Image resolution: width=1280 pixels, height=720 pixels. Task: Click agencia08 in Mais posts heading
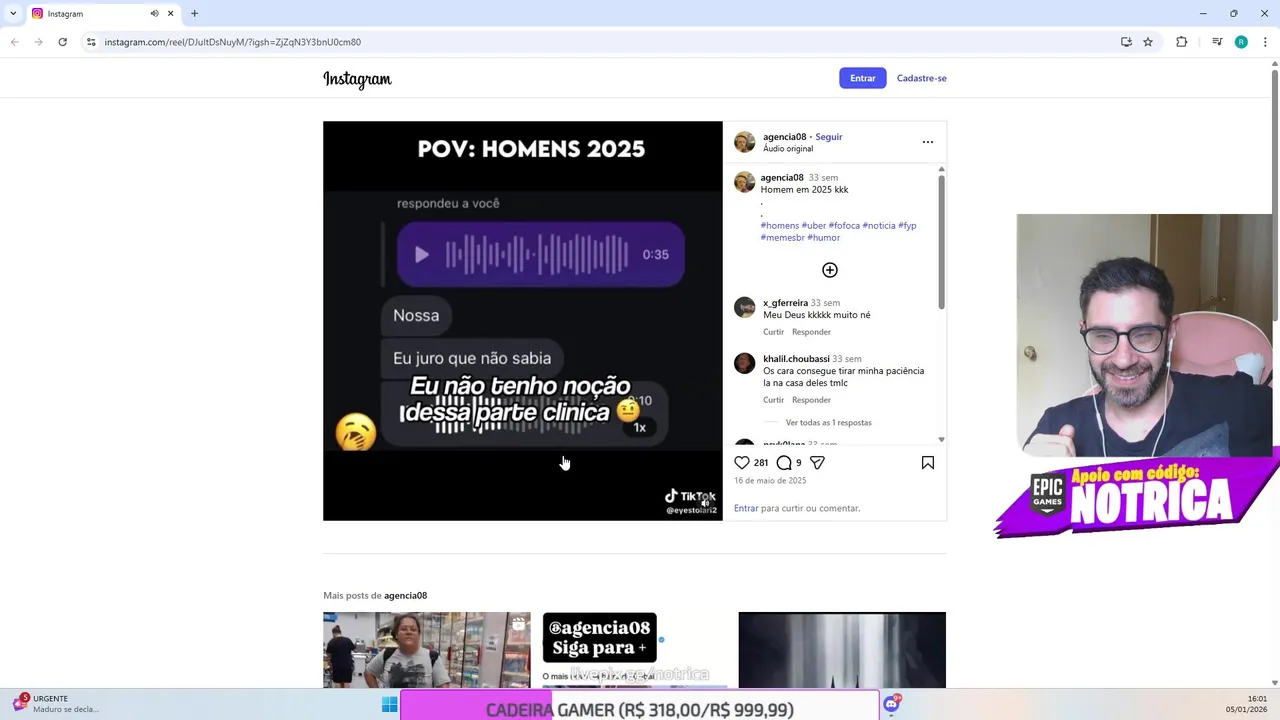point(405,595)
